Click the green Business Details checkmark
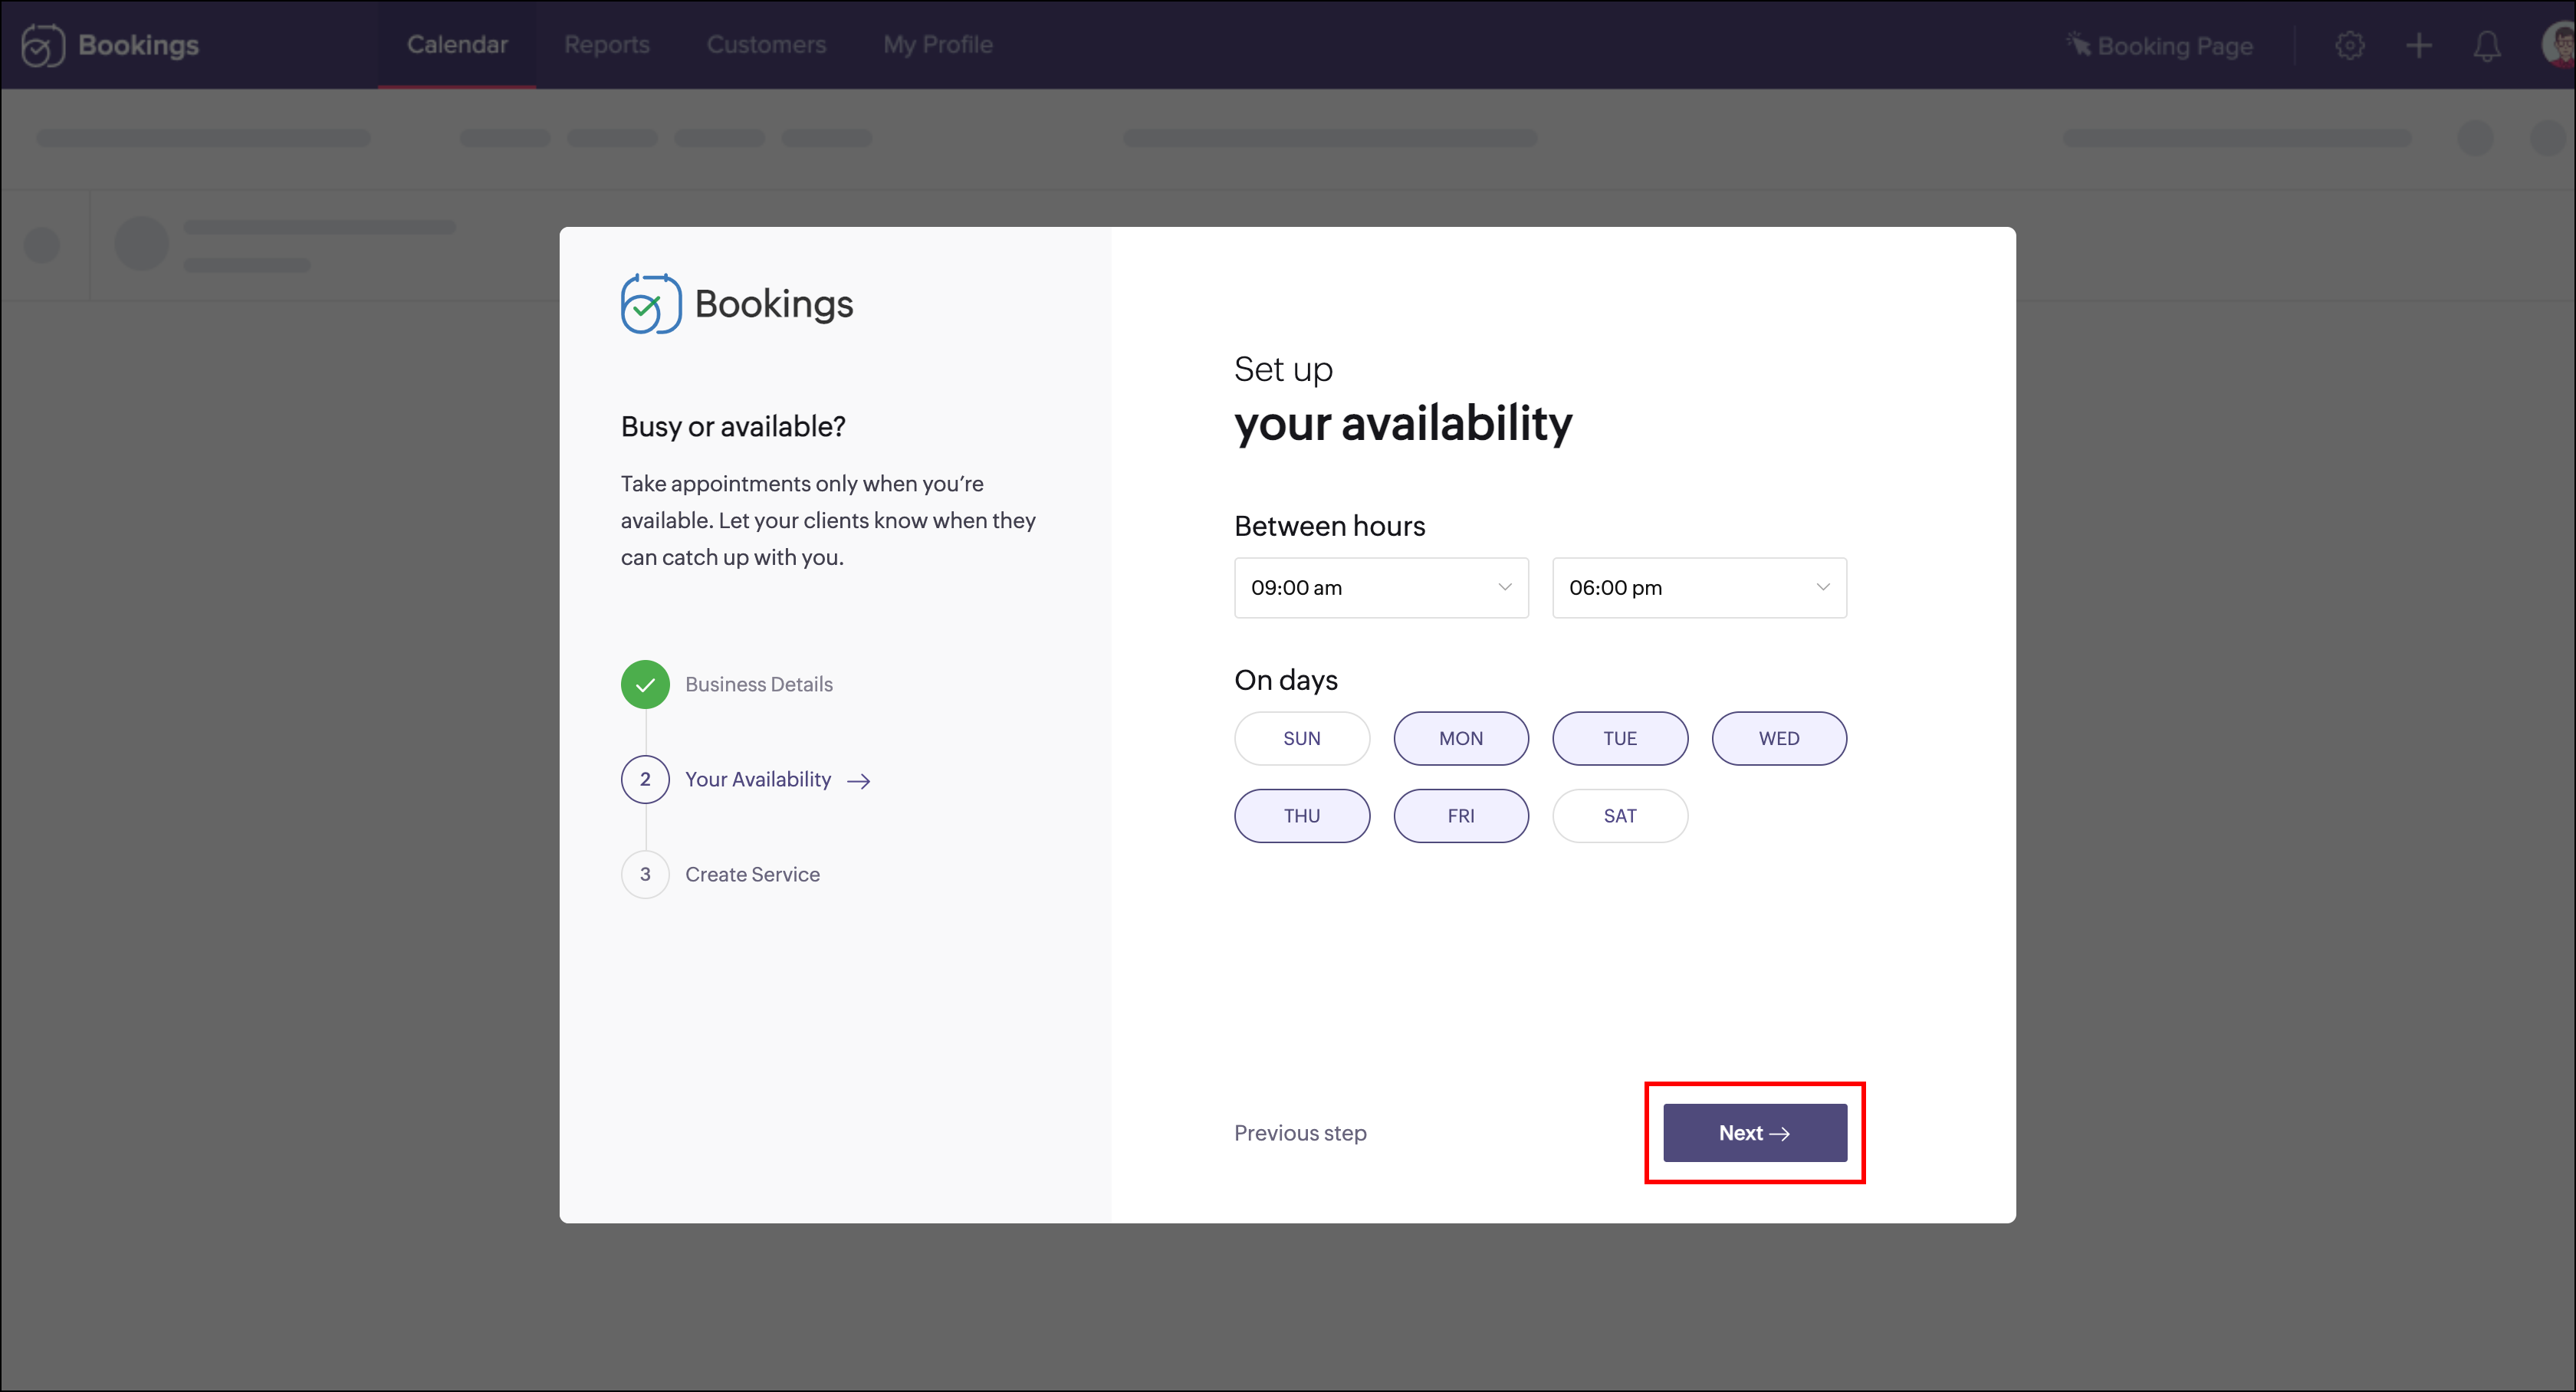Screen dimensions: 2576x1392 645,684
